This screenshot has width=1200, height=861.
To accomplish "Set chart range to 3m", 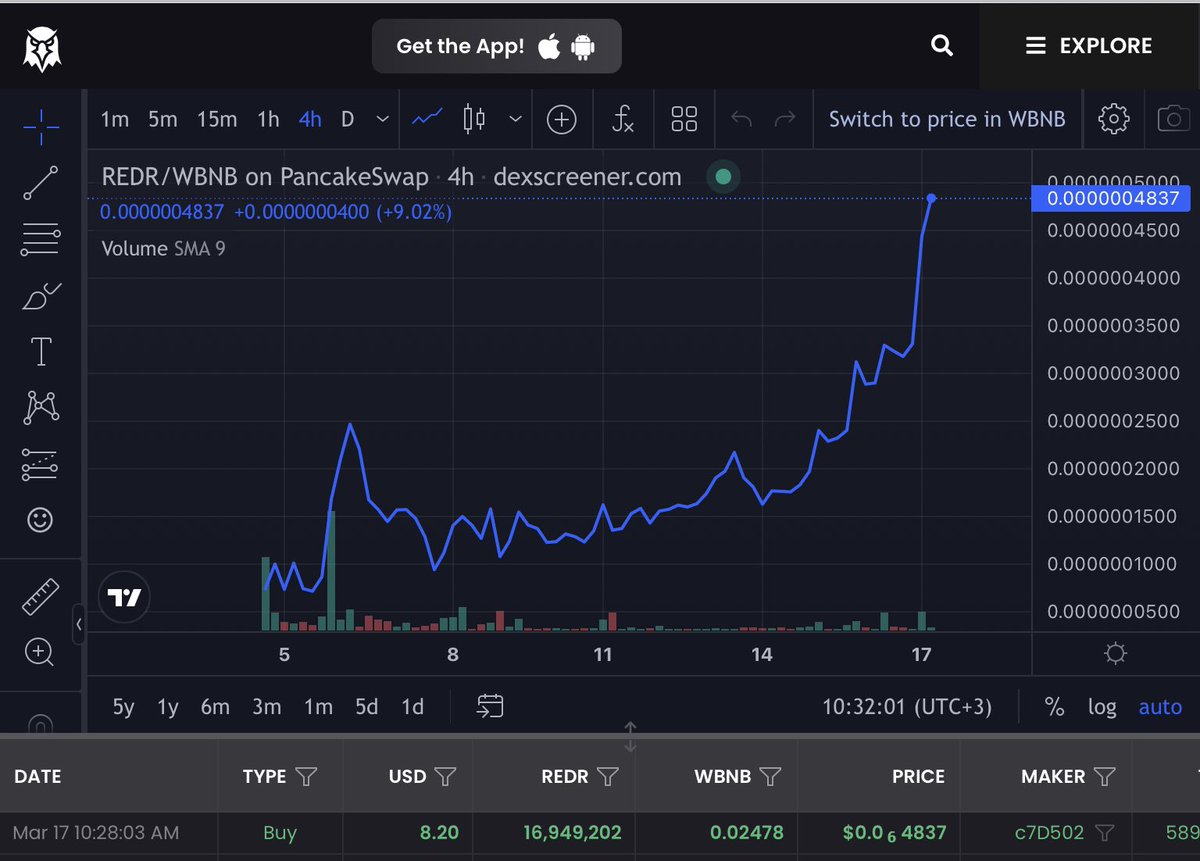I will click(266, 707).
